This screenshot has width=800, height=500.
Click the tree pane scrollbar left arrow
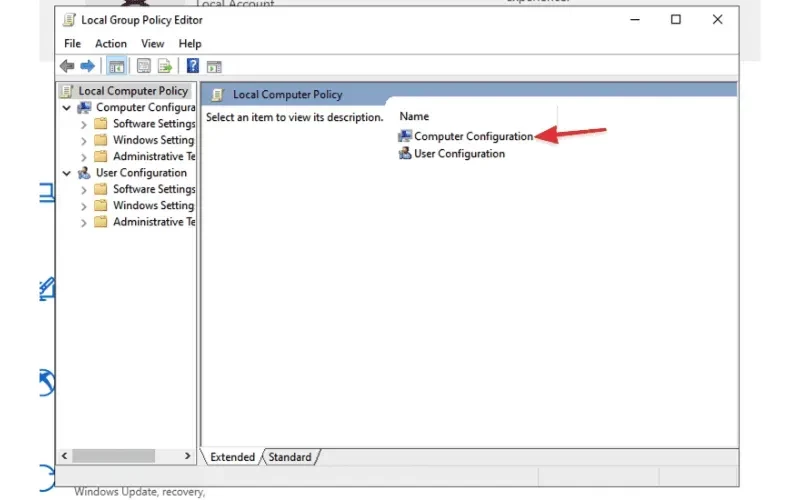pyautogui.click(x=64, y=456)
